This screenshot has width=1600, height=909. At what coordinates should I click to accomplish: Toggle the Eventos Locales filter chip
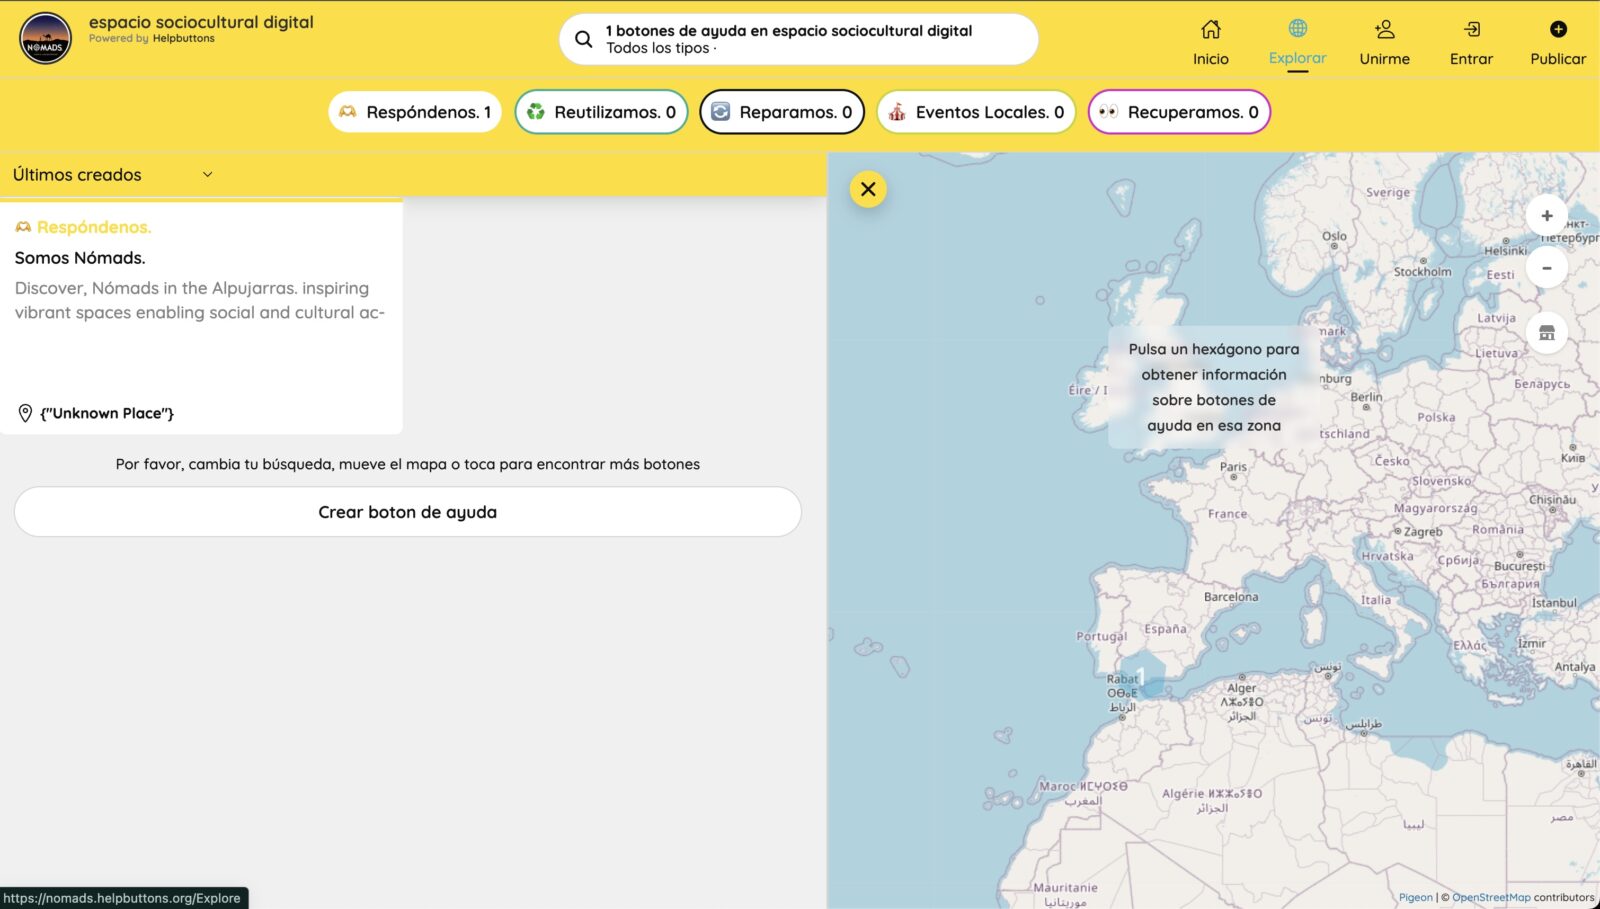click(x=976, y=112)
